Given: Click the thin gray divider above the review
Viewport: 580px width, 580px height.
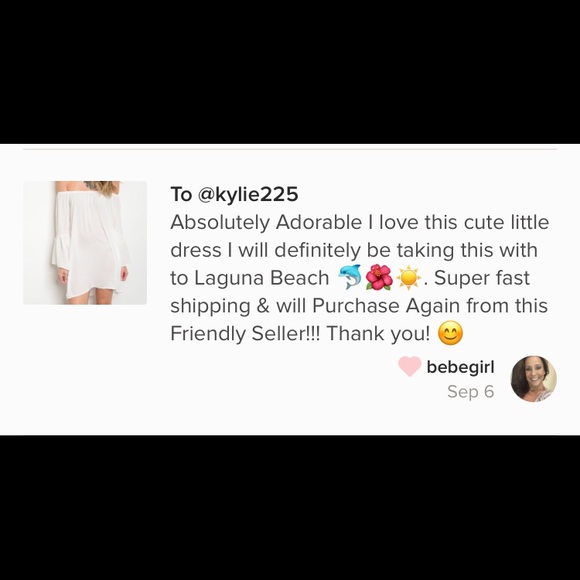Looking at the screenshot, I should tap(290, 149).
